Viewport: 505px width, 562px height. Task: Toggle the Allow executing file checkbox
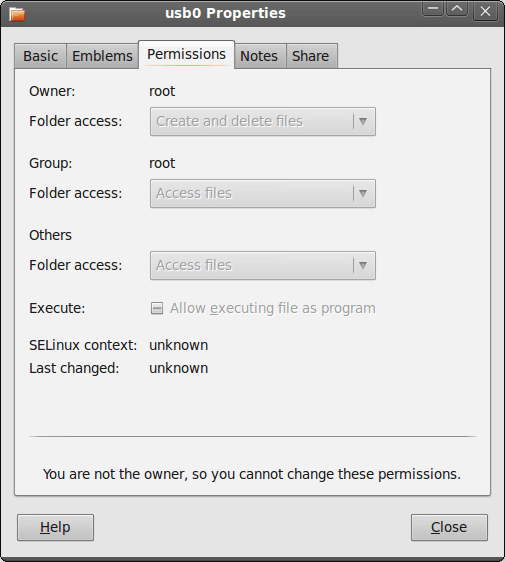[157, 308]
